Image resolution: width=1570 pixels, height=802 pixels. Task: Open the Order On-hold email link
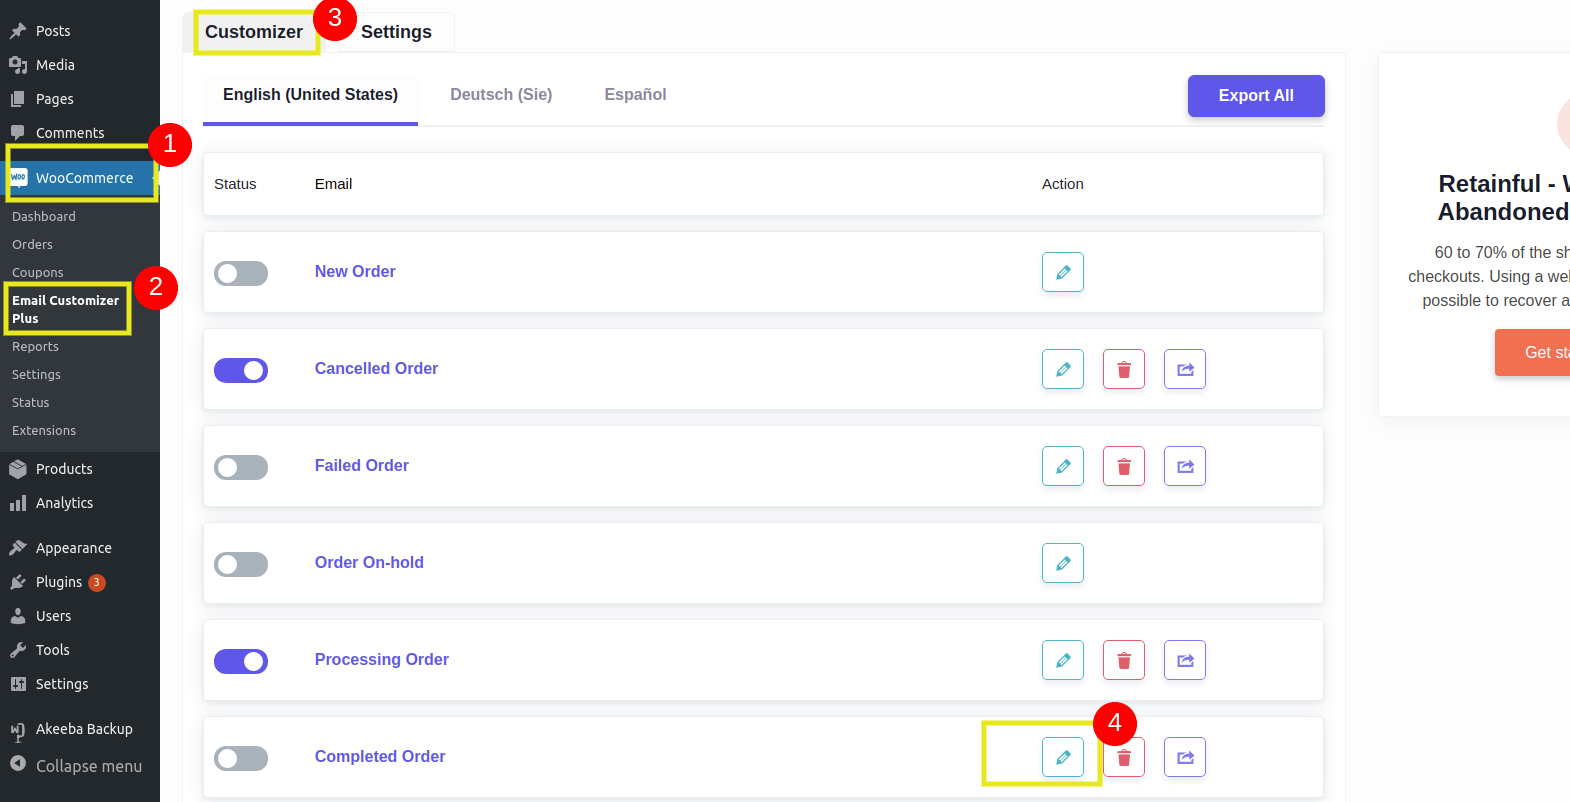pos(369,563)
